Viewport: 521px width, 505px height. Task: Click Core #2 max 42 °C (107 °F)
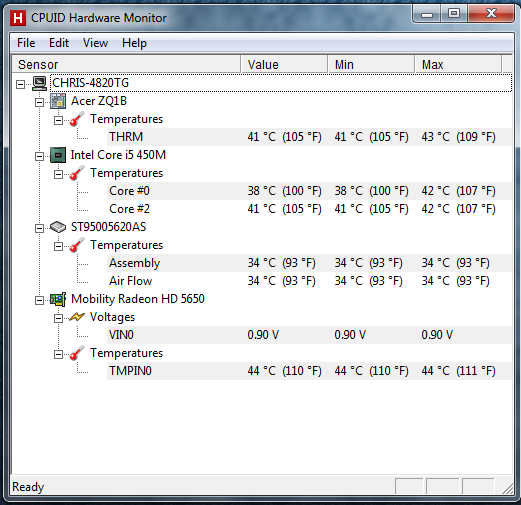pyautogui.click(x=458, y=209)
